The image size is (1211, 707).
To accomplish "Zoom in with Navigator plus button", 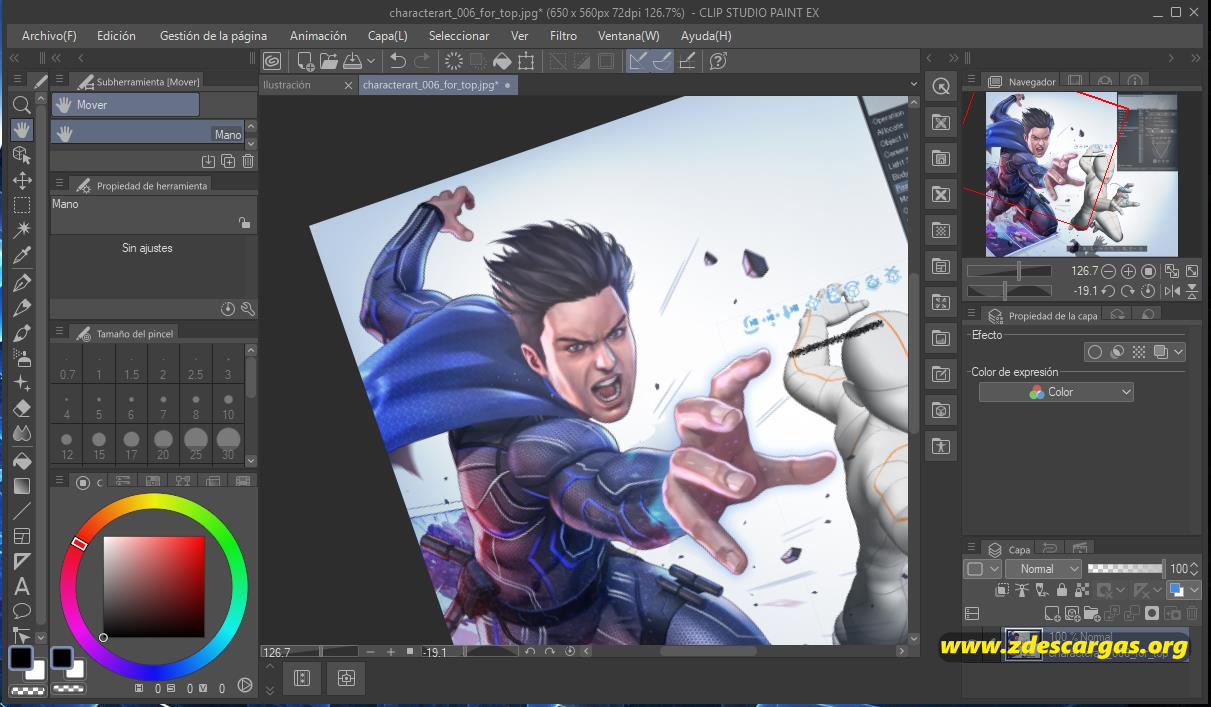I will click(1128, 271).
